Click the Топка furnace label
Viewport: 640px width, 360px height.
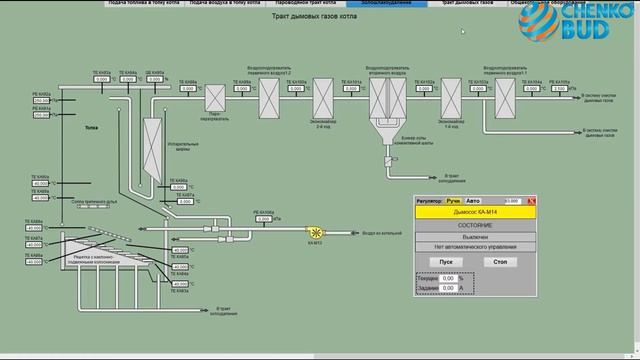91,128
